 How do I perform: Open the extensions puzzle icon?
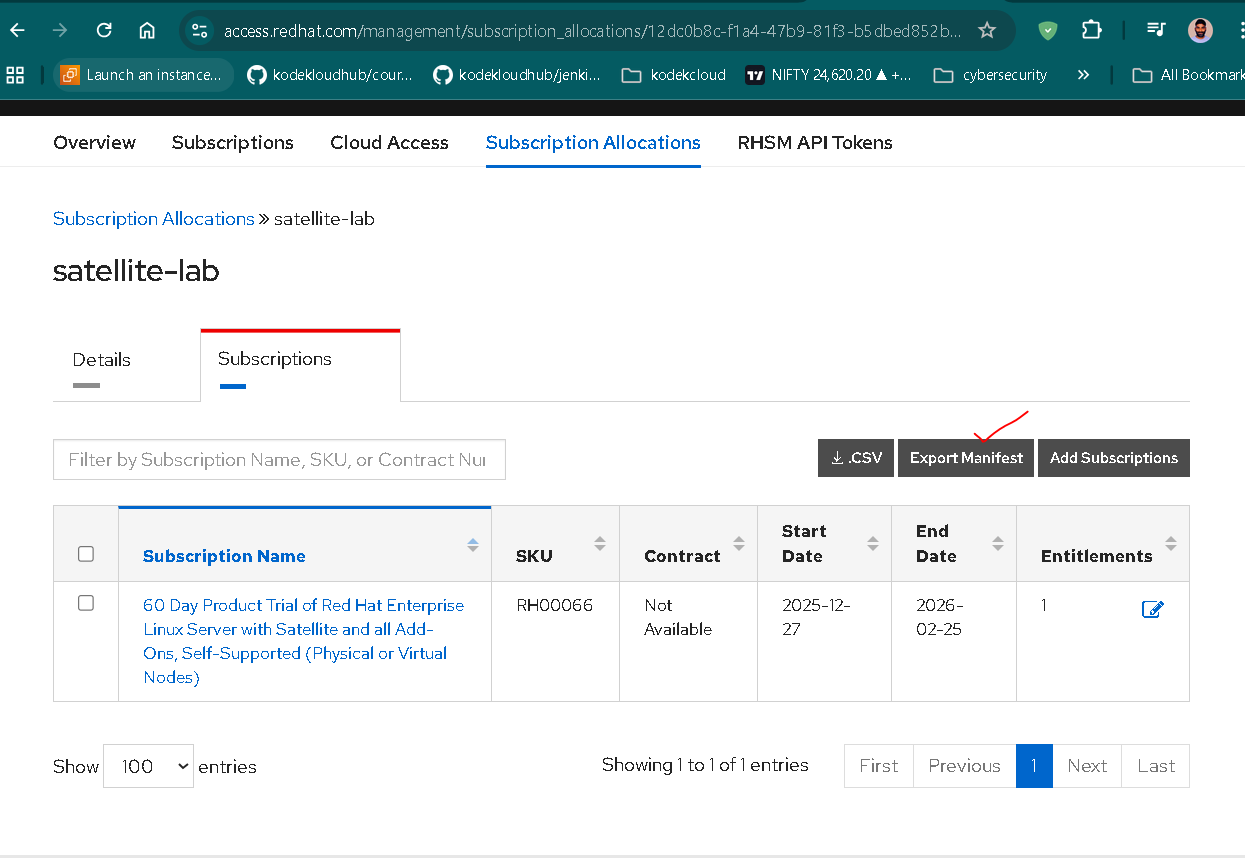coord(1092,30)
